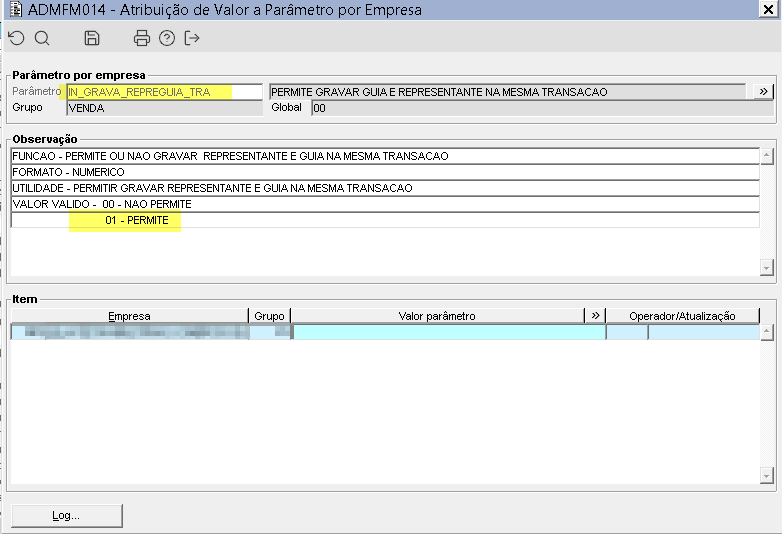Select VALOR VALIDO 00 - NAO PERMITE line
This screenshot has height=534, width=782.
coord(385,204)
